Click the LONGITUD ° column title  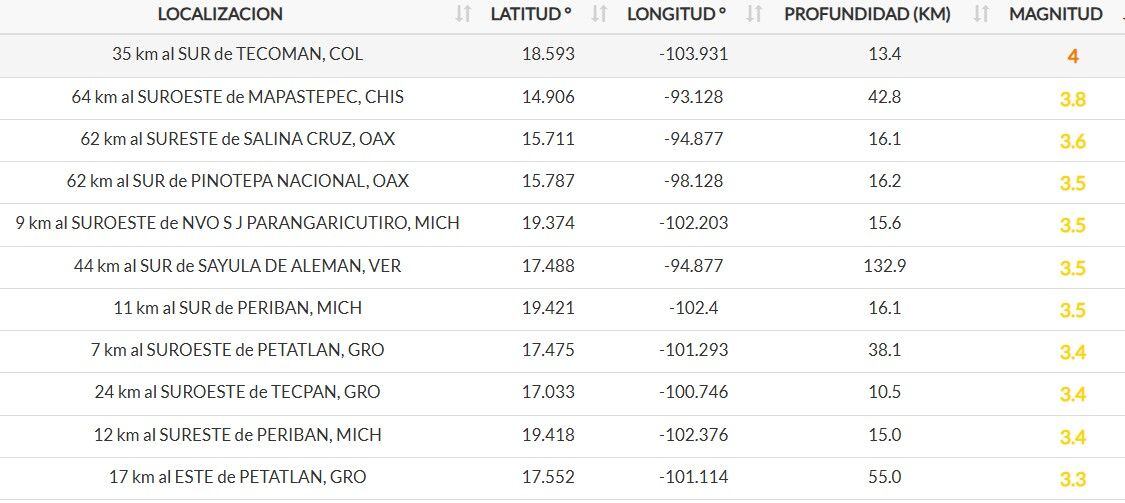pos(676,14)
